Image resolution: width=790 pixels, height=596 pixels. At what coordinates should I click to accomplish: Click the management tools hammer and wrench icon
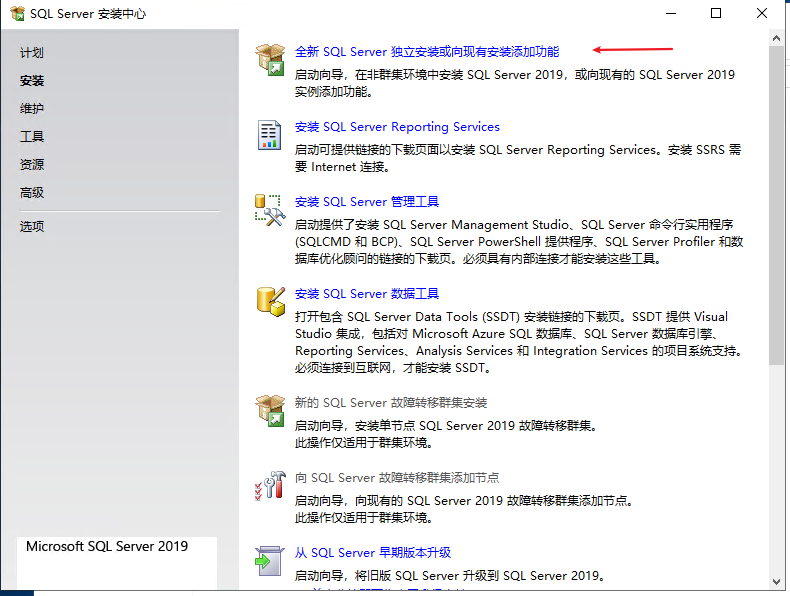point(270,210)
